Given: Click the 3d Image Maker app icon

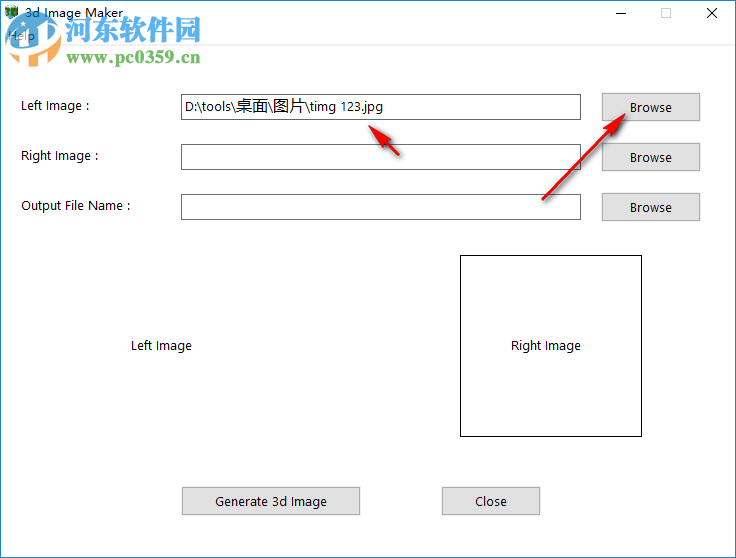Looking at the screenshot, I should pyautogui.click(x=11, y=12).
